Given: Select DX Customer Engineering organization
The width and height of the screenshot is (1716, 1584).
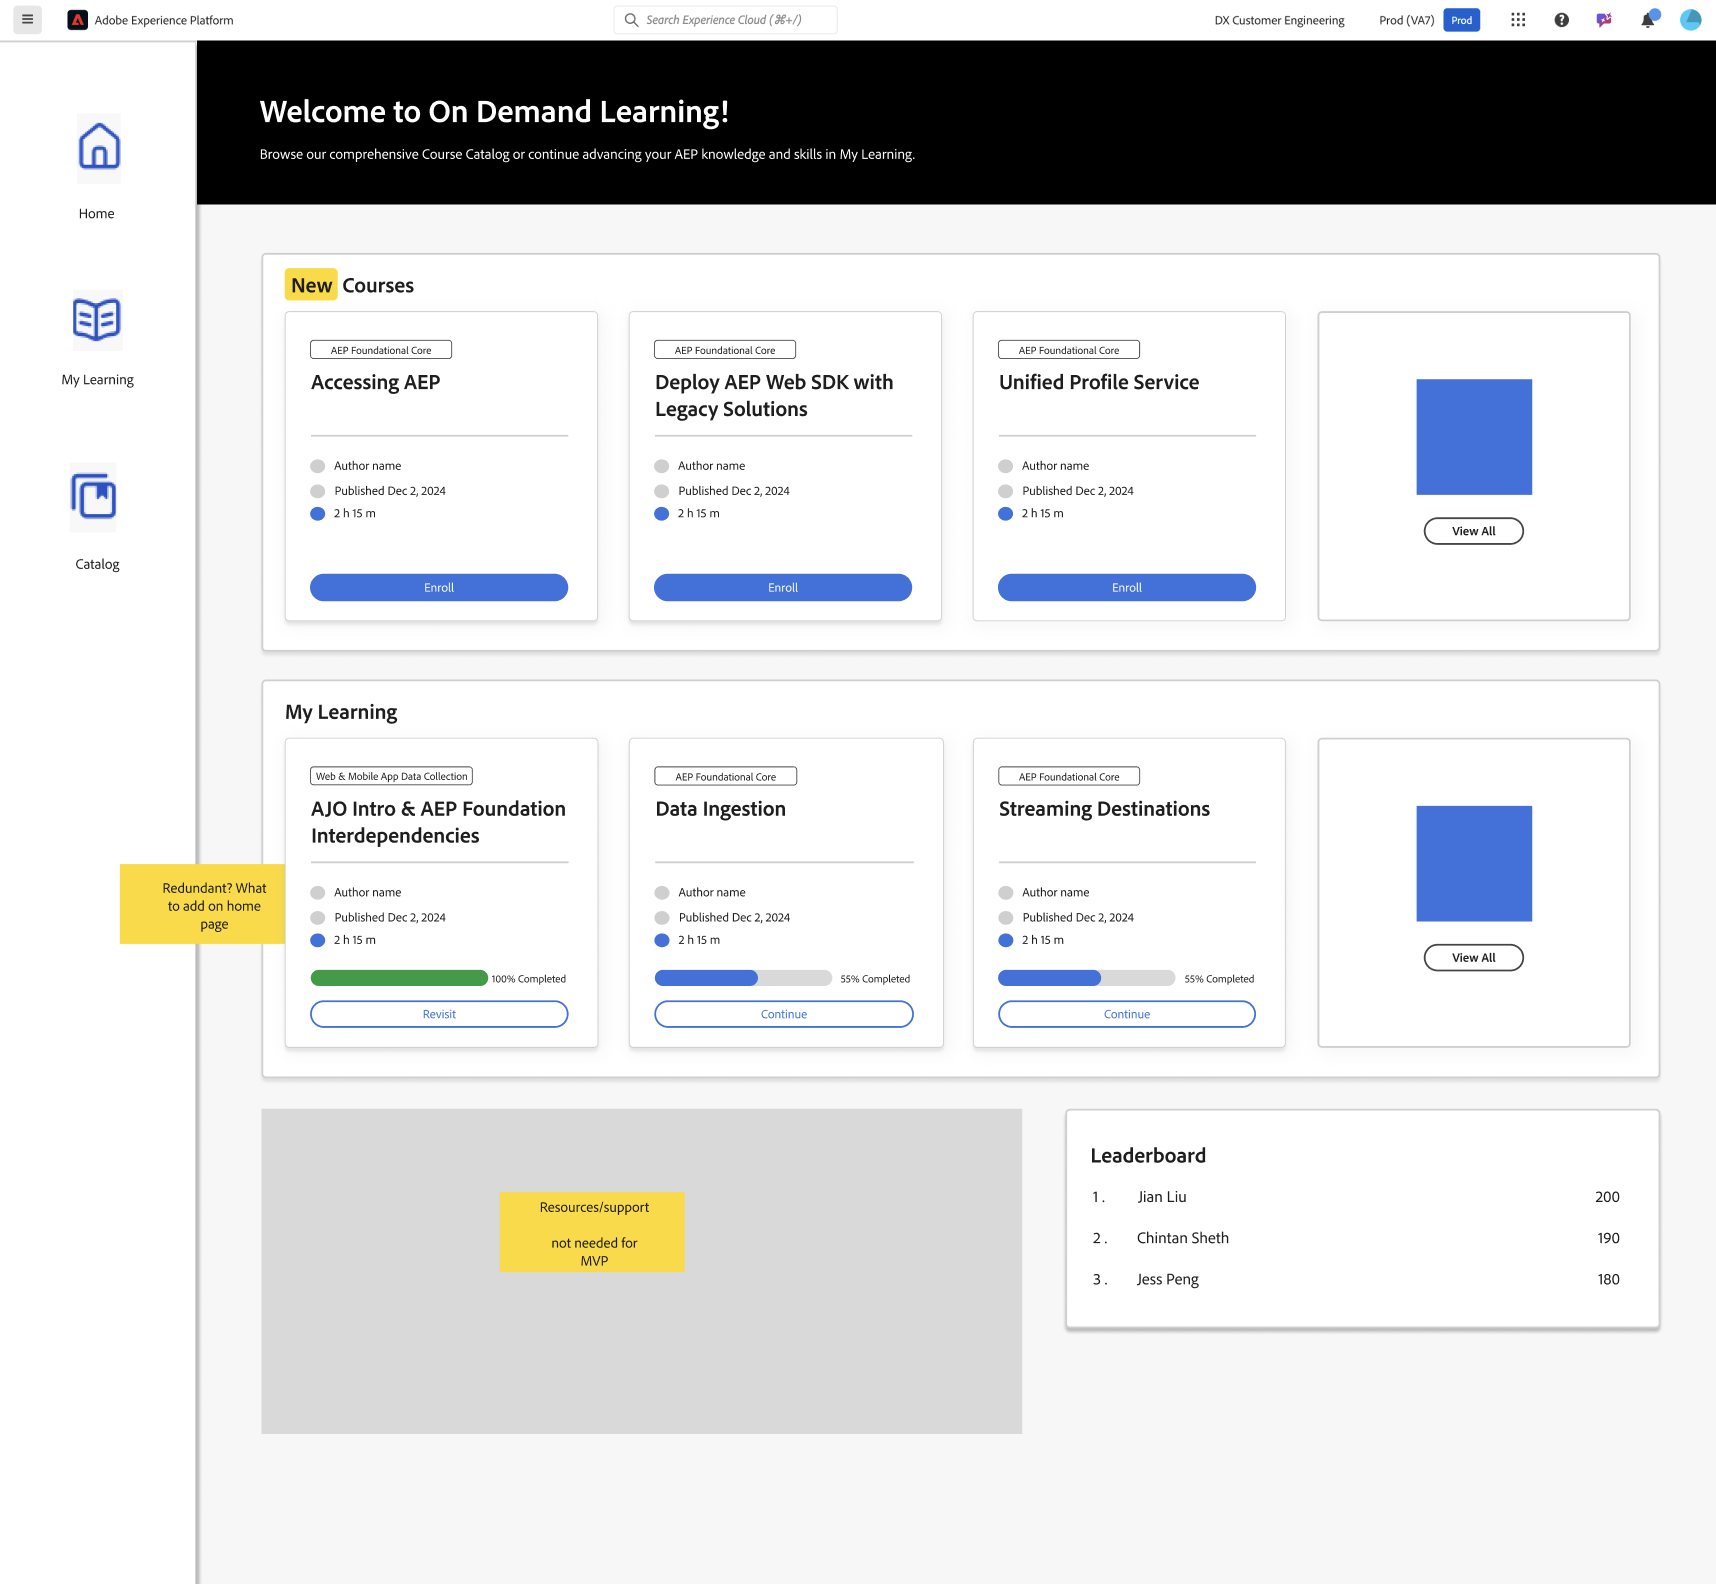Looking at the screenshot, I should pyautogui.click(x=1279, y=20).
